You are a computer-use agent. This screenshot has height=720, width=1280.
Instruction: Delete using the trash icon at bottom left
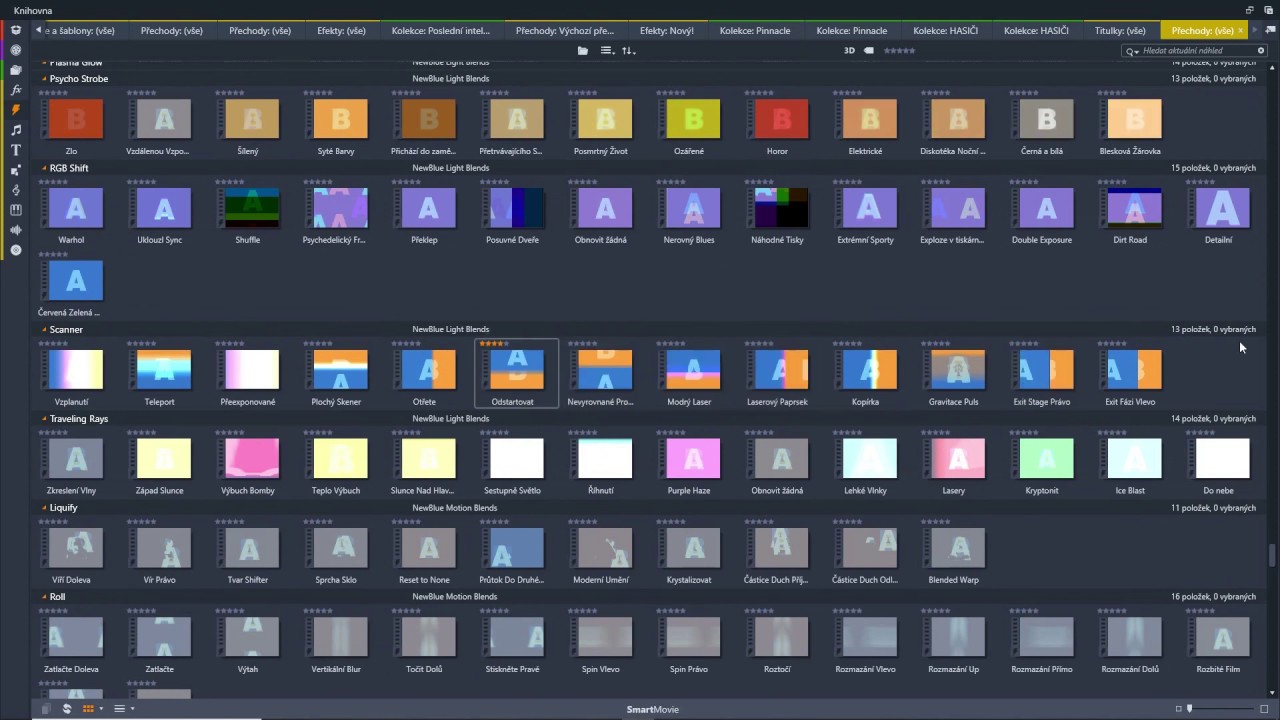pyautogui.click(x=46, y=709)
